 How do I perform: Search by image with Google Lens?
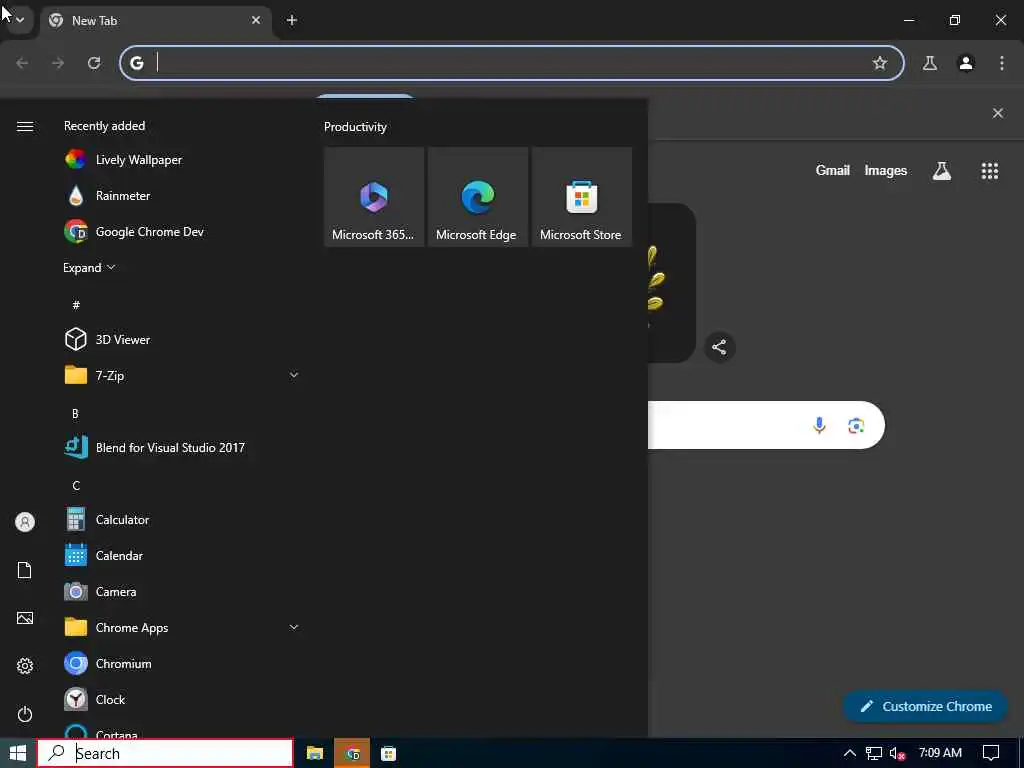click(x=856, y=426)
